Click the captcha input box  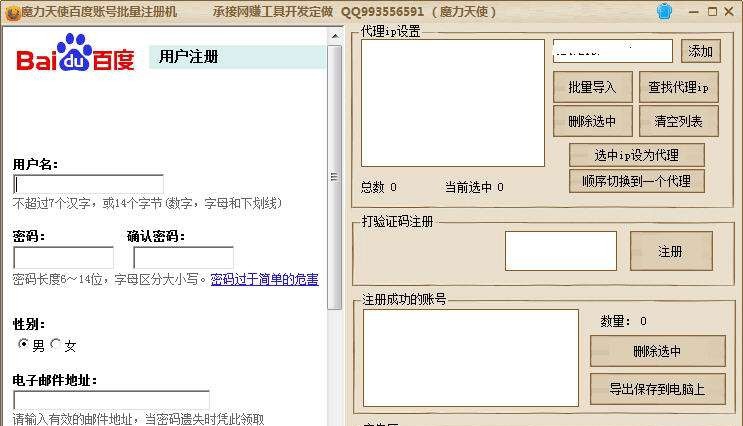point(561,251)
